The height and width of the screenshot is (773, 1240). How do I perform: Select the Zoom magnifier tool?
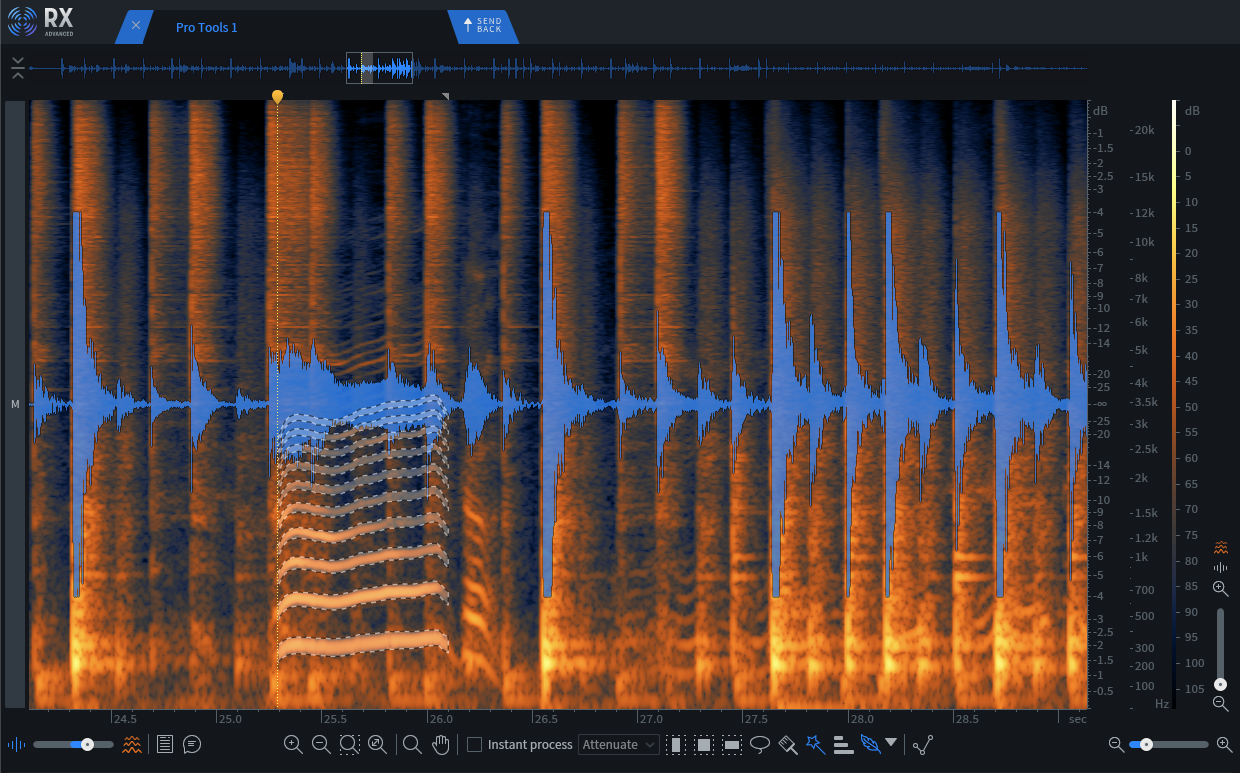pyautogui.click(x=412, y=744)
